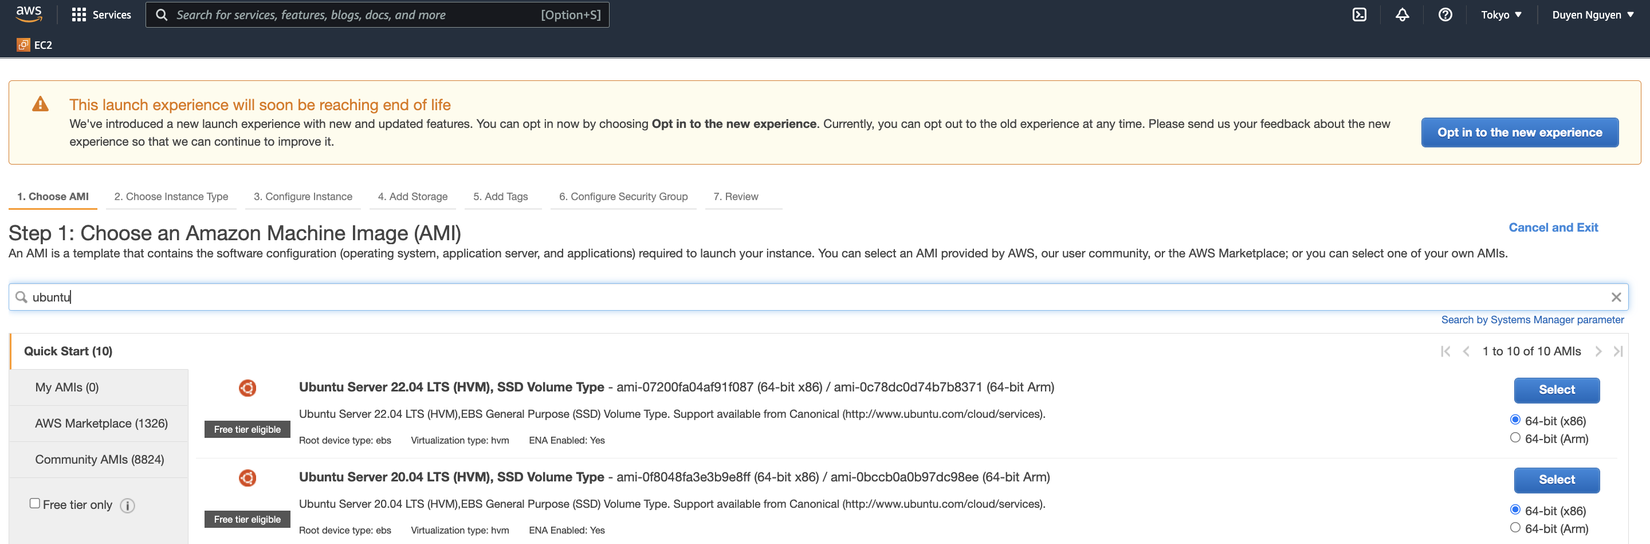Open the notifications bell
The height and width of the screenshot is (544, 1650).
(x=1402, y=15)
